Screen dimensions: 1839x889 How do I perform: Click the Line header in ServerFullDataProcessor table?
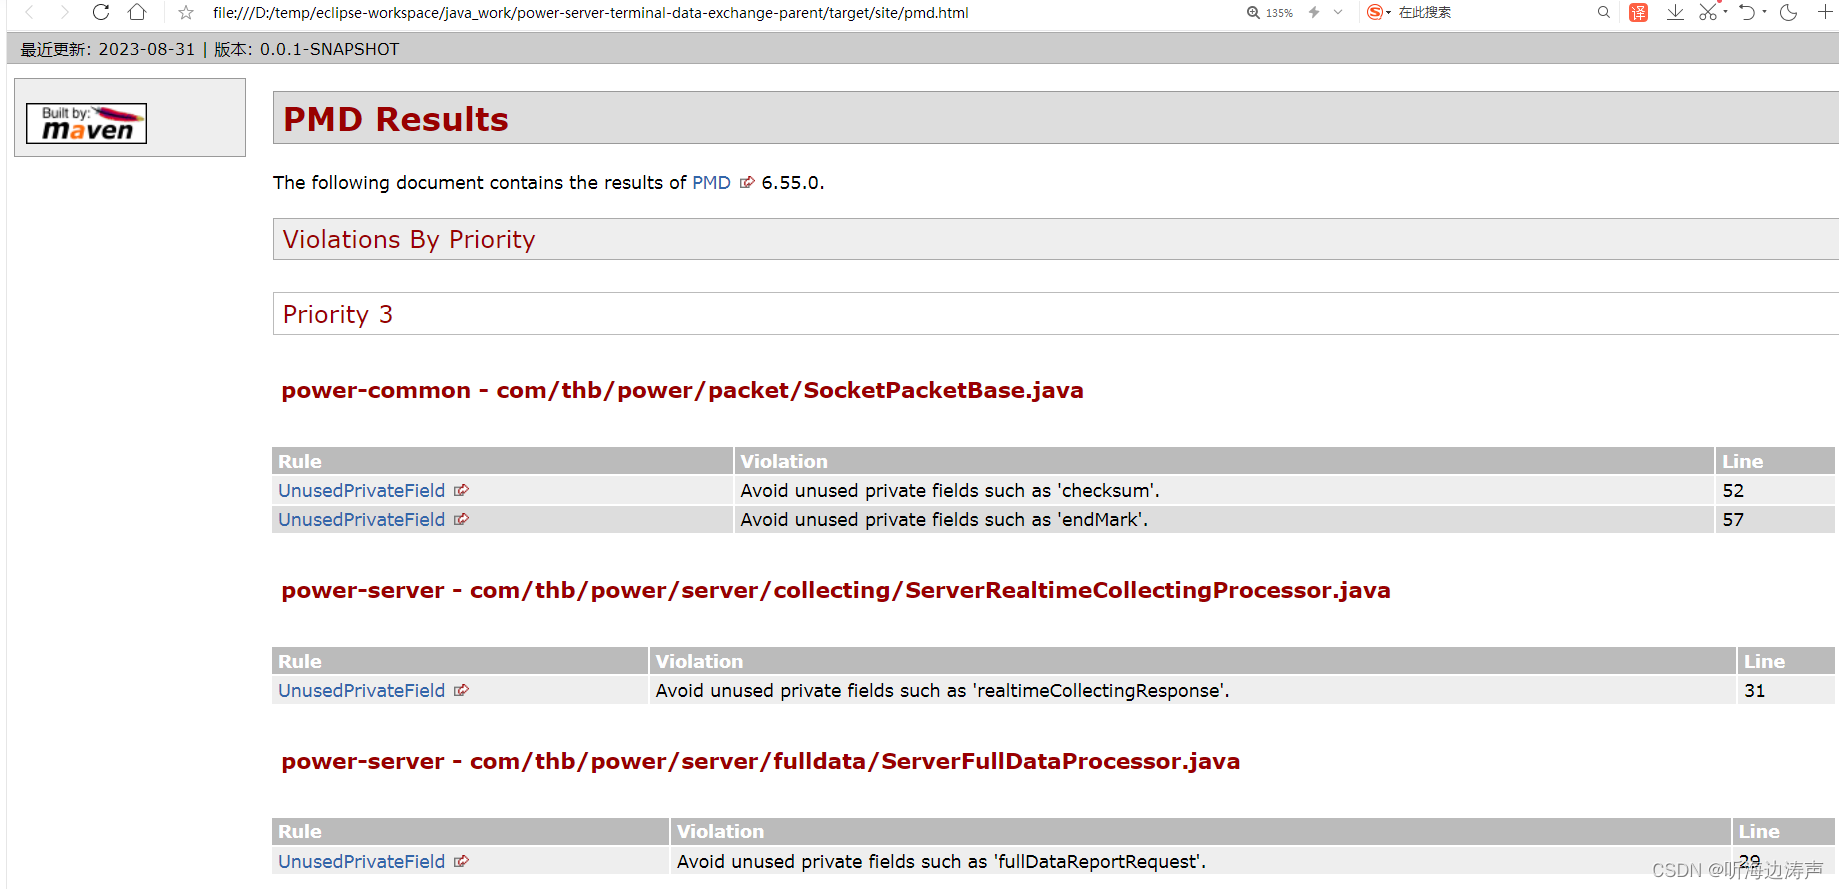pyautogui.click(x=1783, y=831)
